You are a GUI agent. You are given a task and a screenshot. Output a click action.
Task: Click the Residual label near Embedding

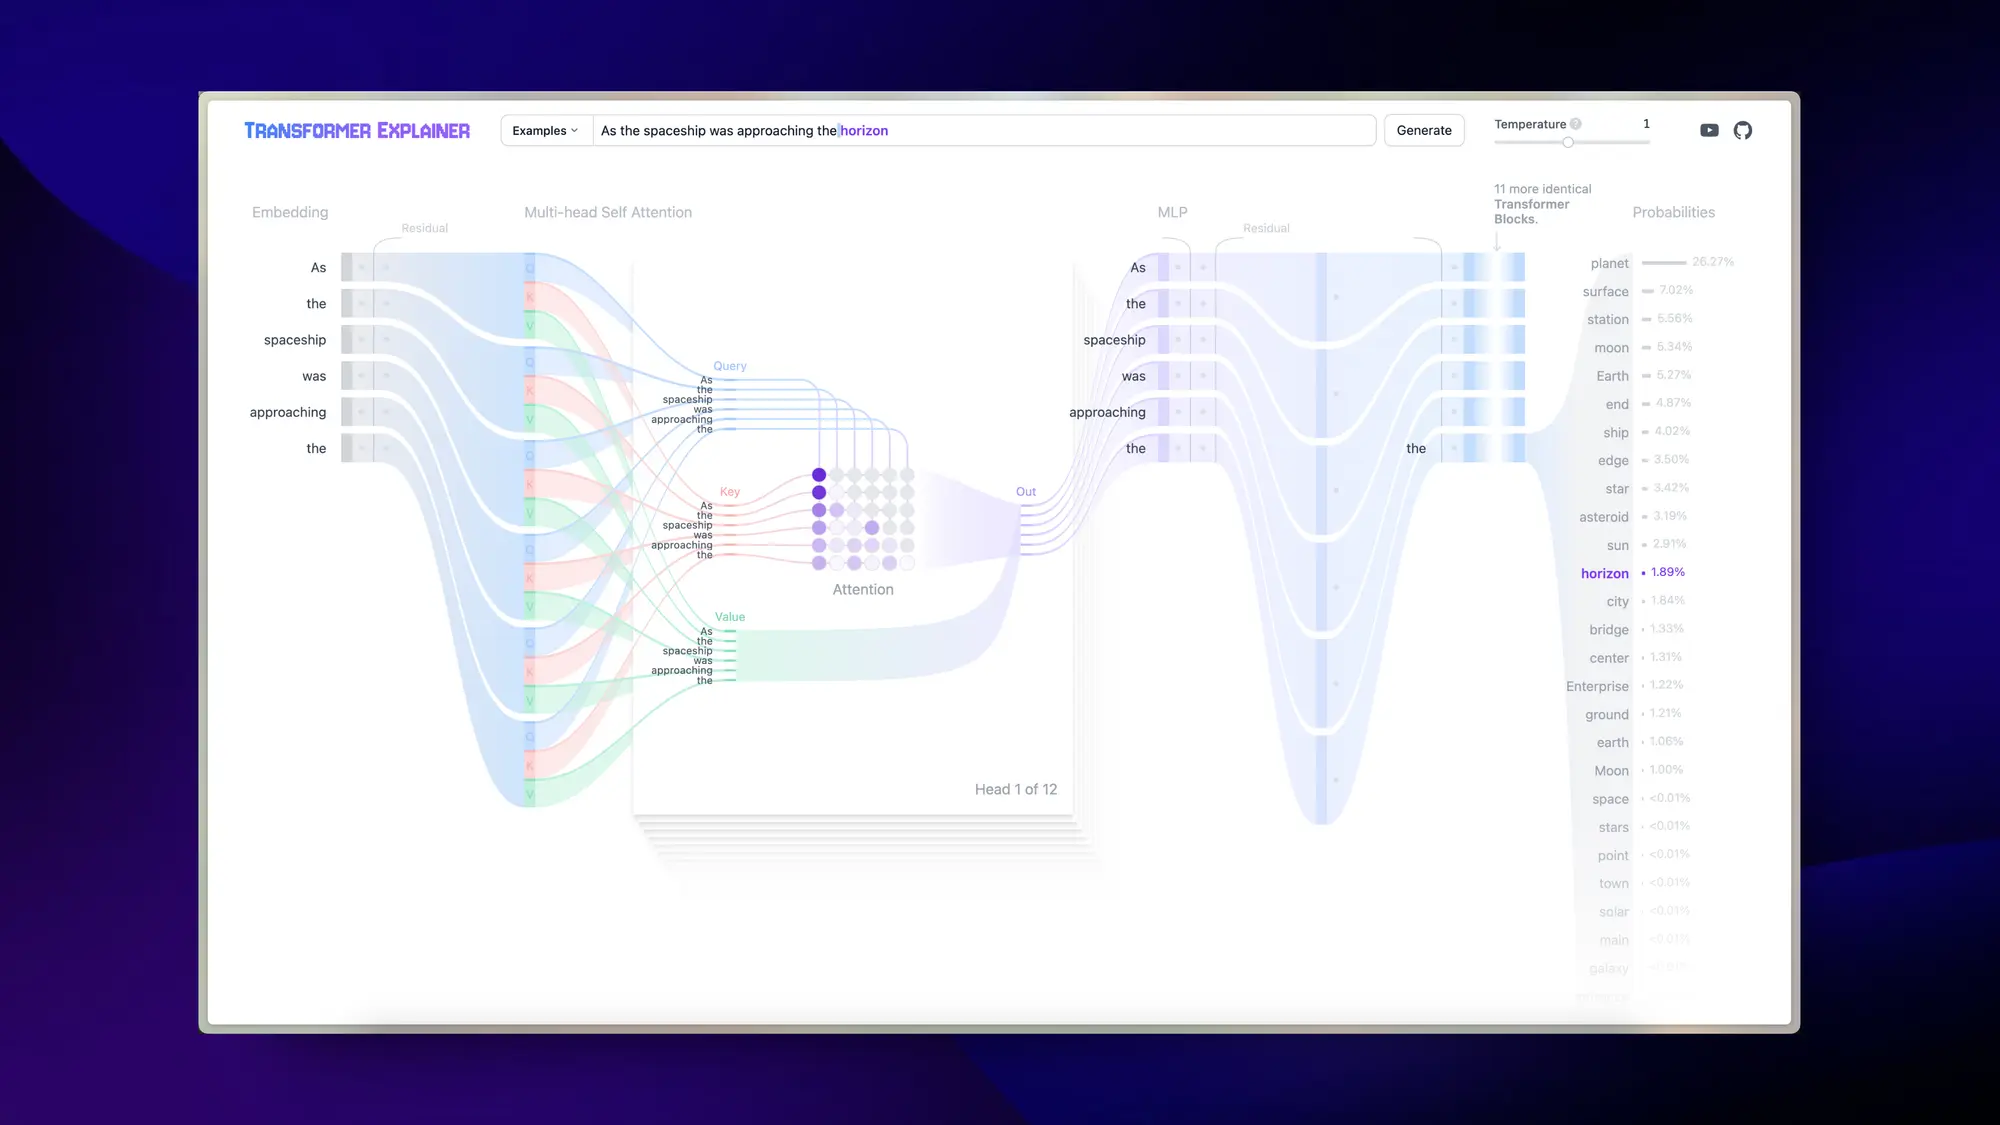click(x=425, y=228)
